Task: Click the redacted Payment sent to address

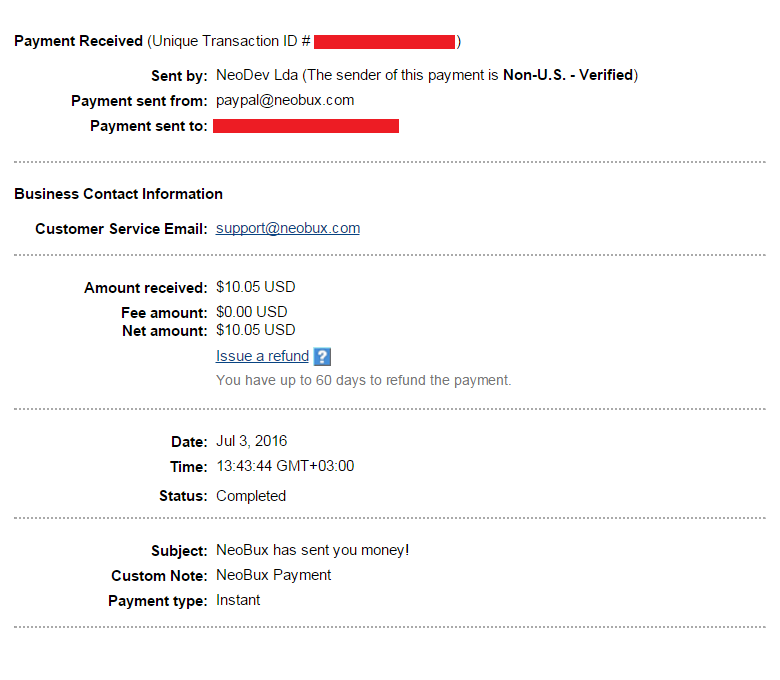Action: pyautogui.click(x=306, y=126)
